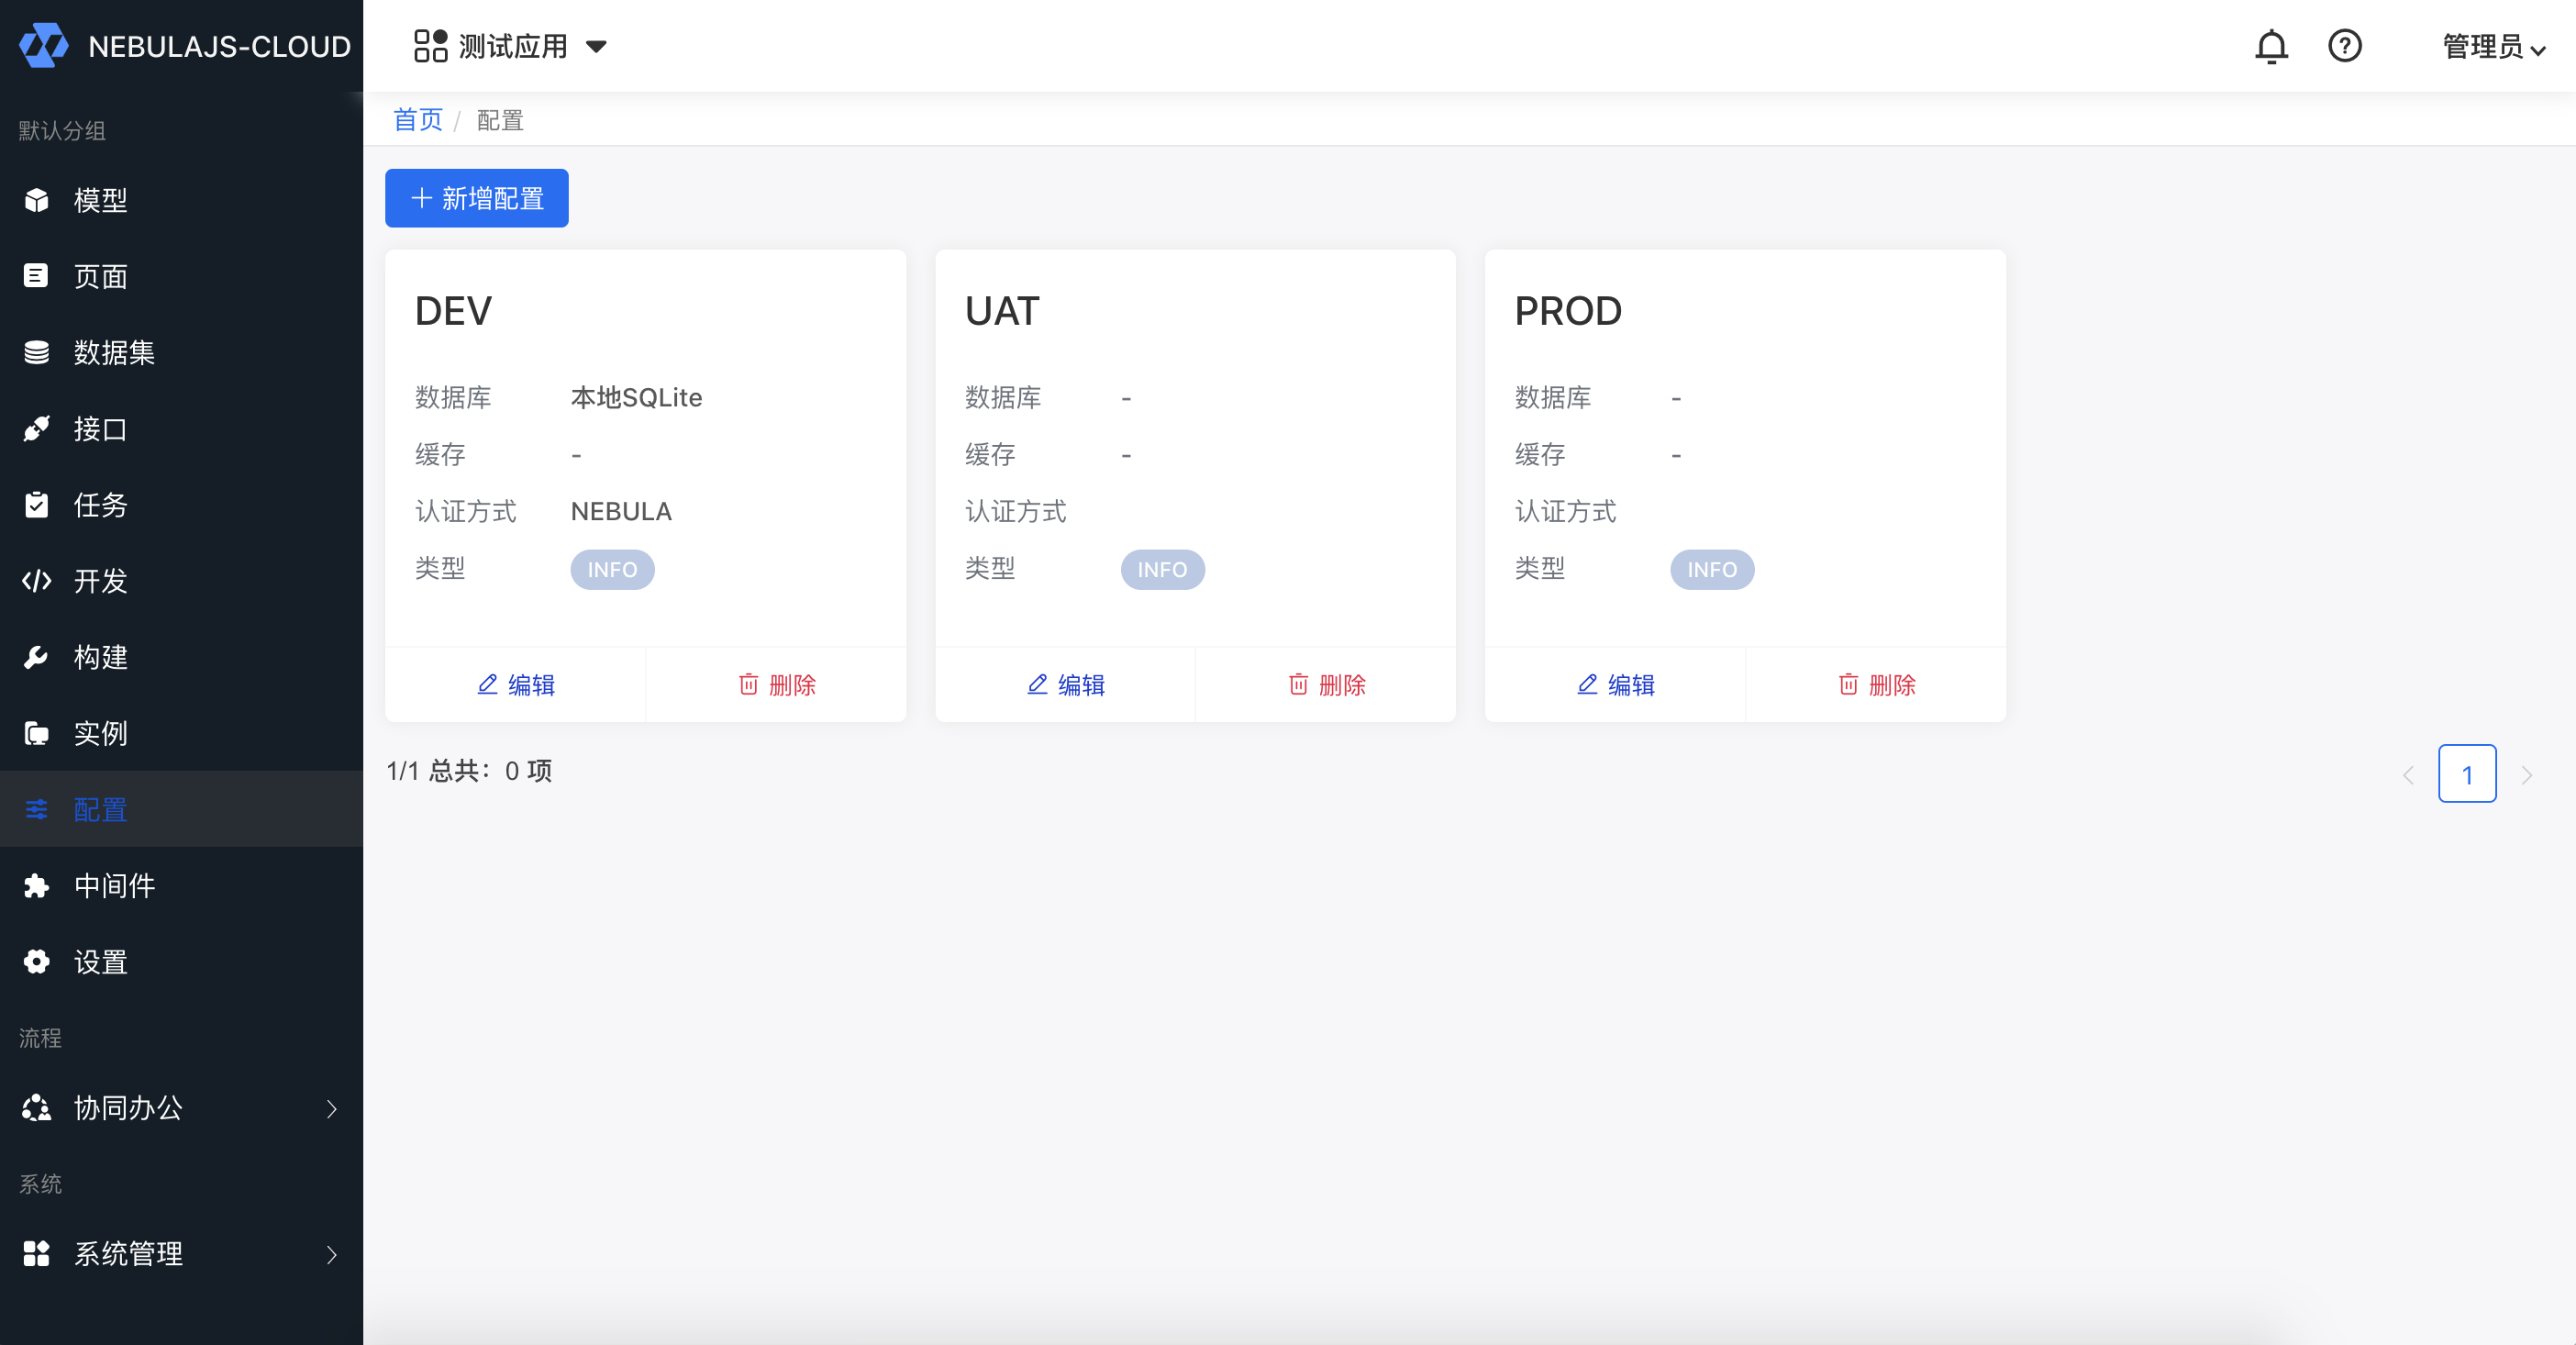Click the 设置 gear icon in sidebar
The width and height of the screenshot is (2576, 1345).
(37, 962)
